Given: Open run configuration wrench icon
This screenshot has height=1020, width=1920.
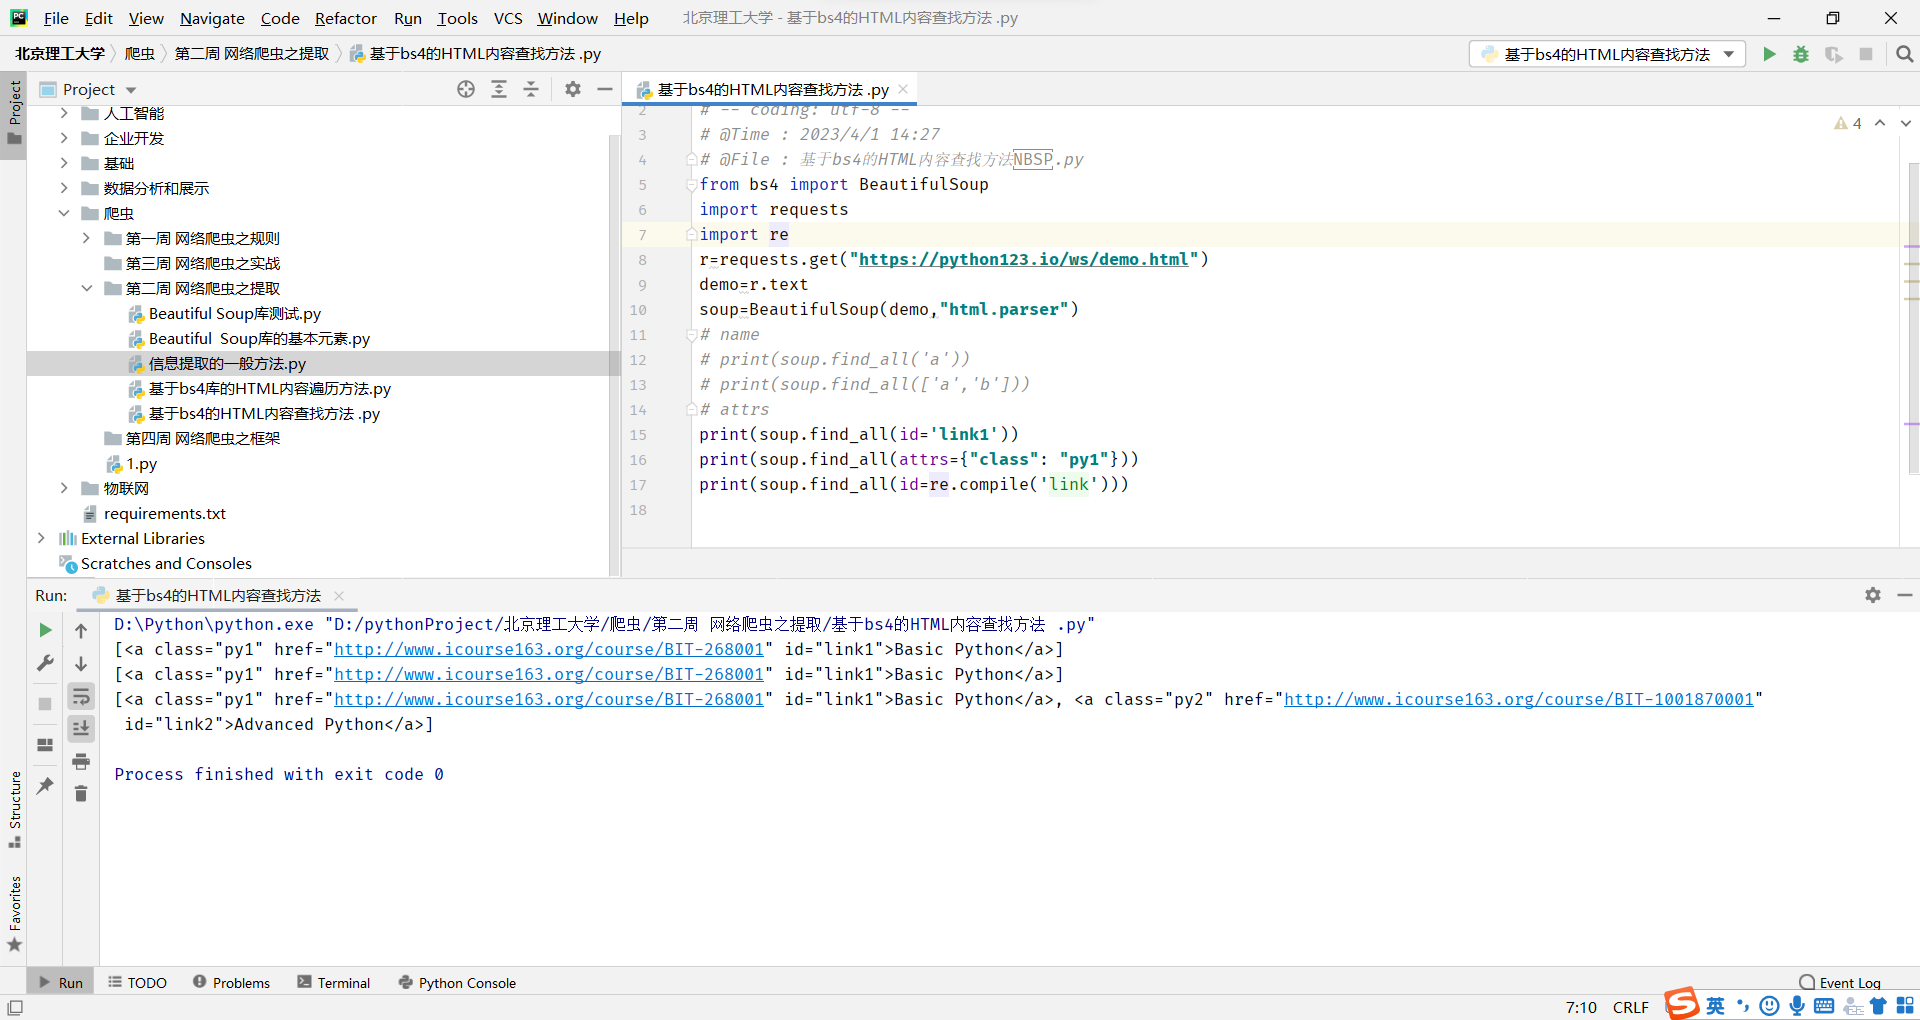Looking at the screenshot, I should tap(45, 663).
